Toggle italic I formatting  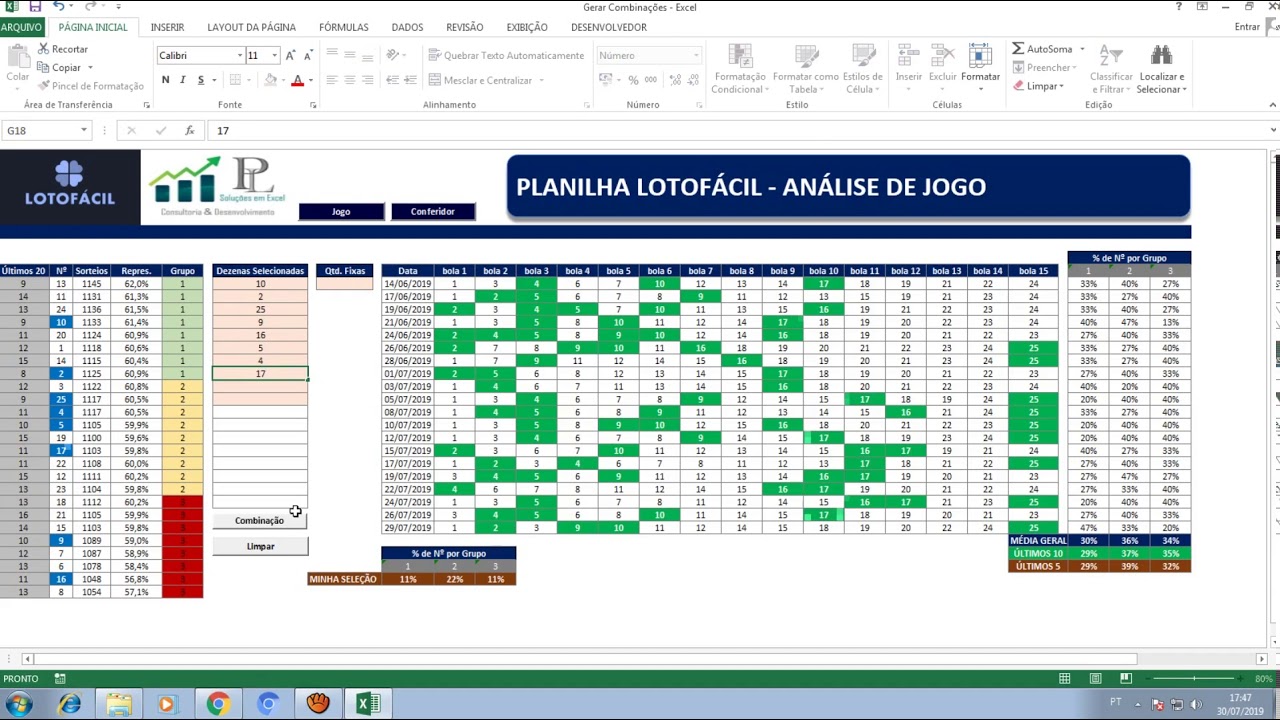pos(182,80)
